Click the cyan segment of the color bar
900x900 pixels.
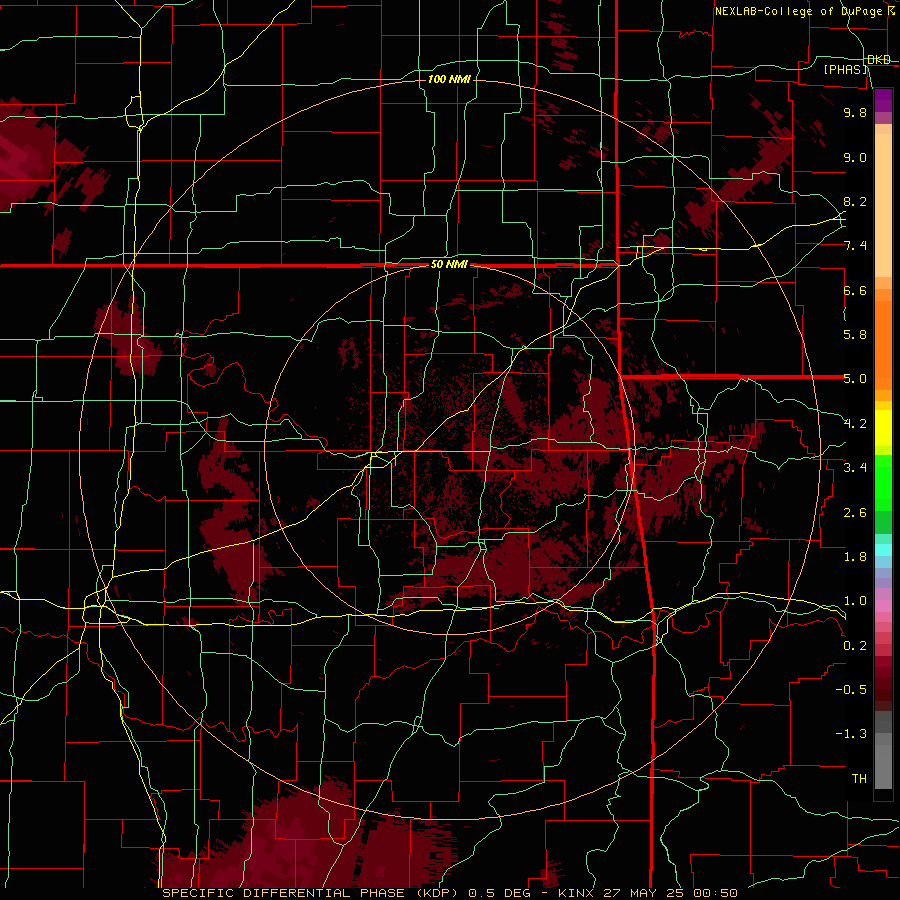[x=883, y=550]
